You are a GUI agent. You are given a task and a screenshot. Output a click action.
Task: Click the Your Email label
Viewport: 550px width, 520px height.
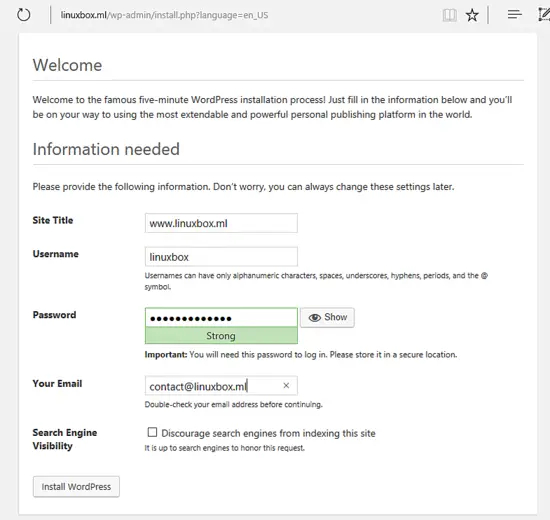pos(57,384)
